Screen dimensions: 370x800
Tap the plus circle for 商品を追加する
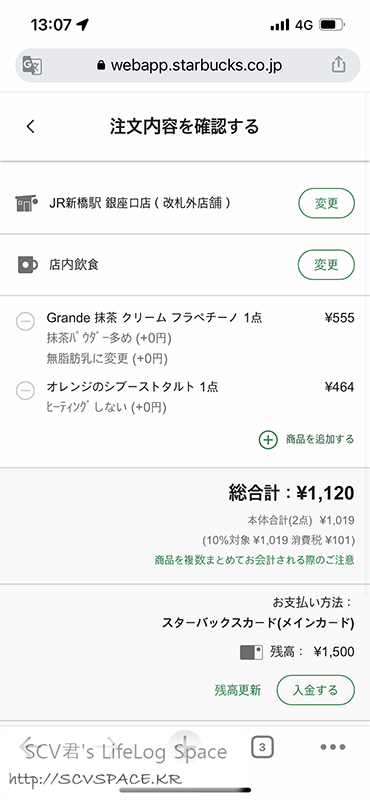click(x=268, y=440)
